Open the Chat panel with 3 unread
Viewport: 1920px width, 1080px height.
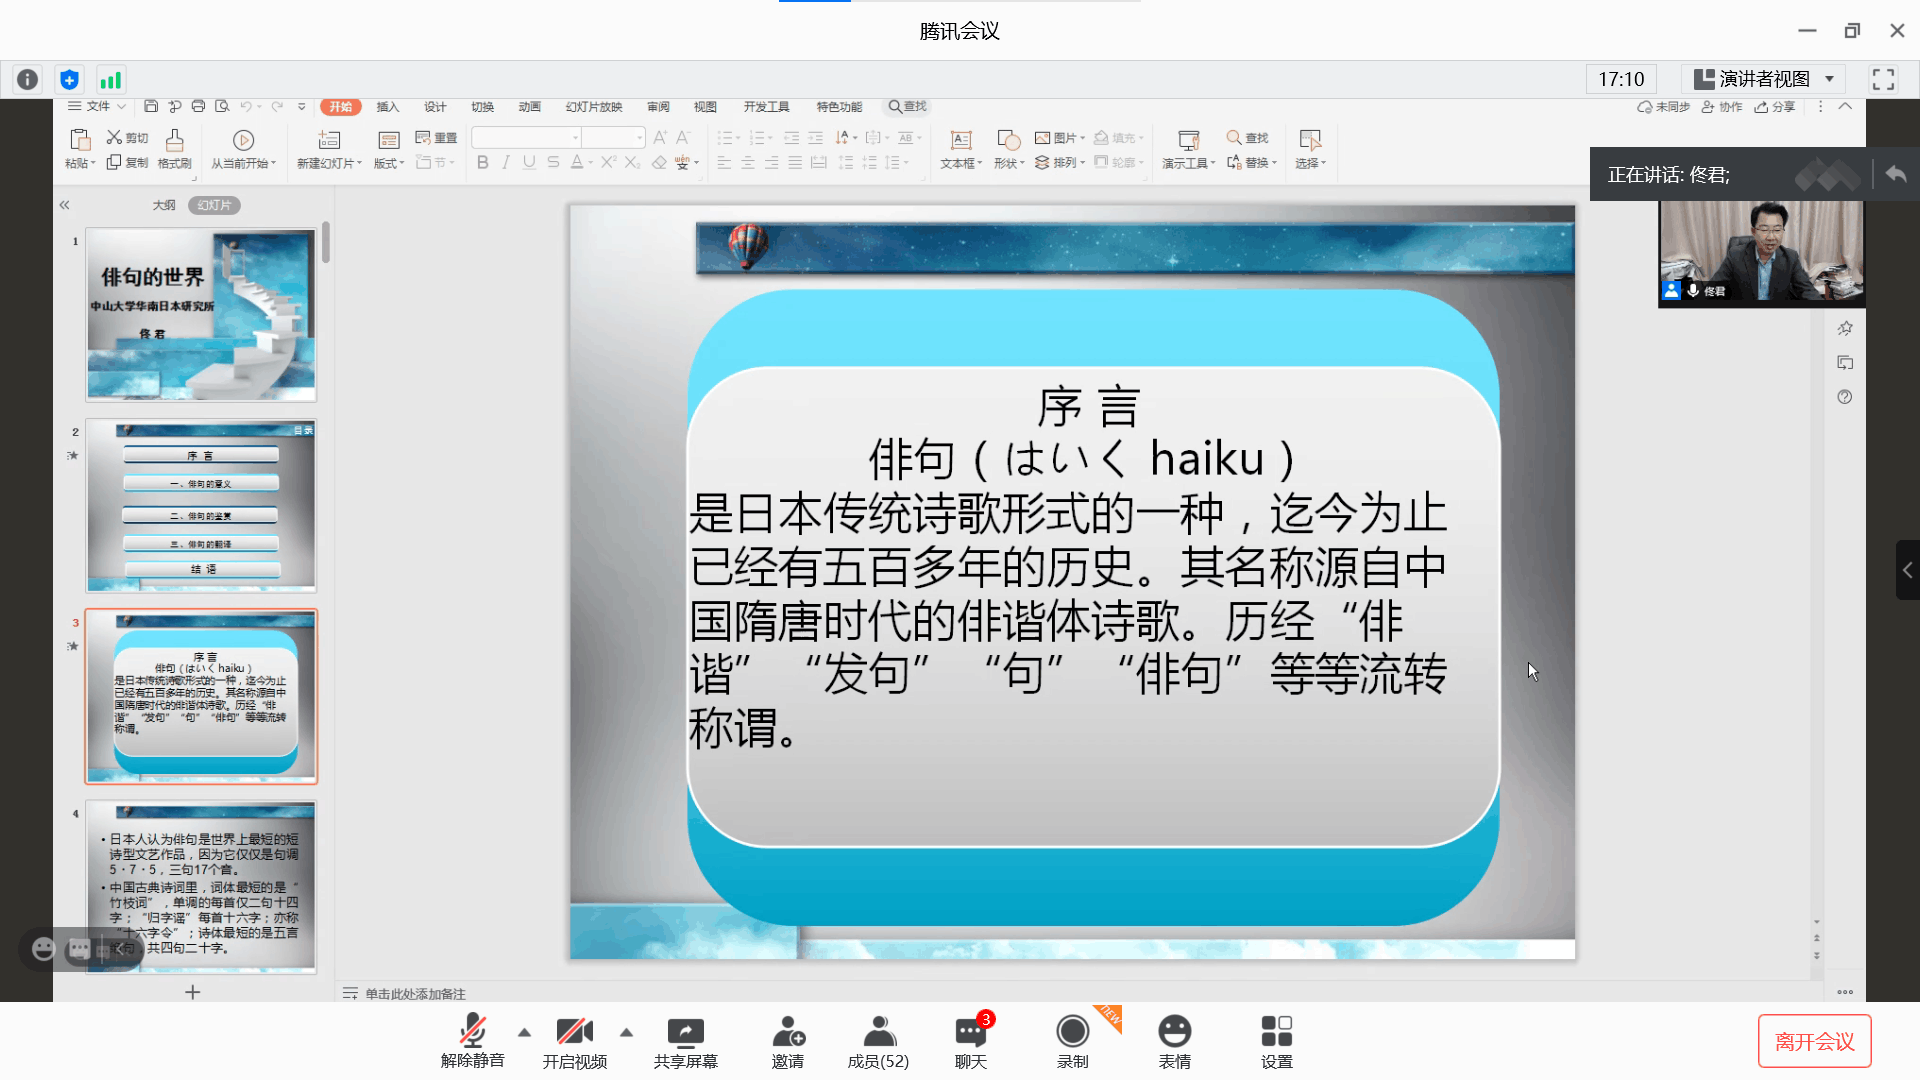click(x=970, y=1033)
